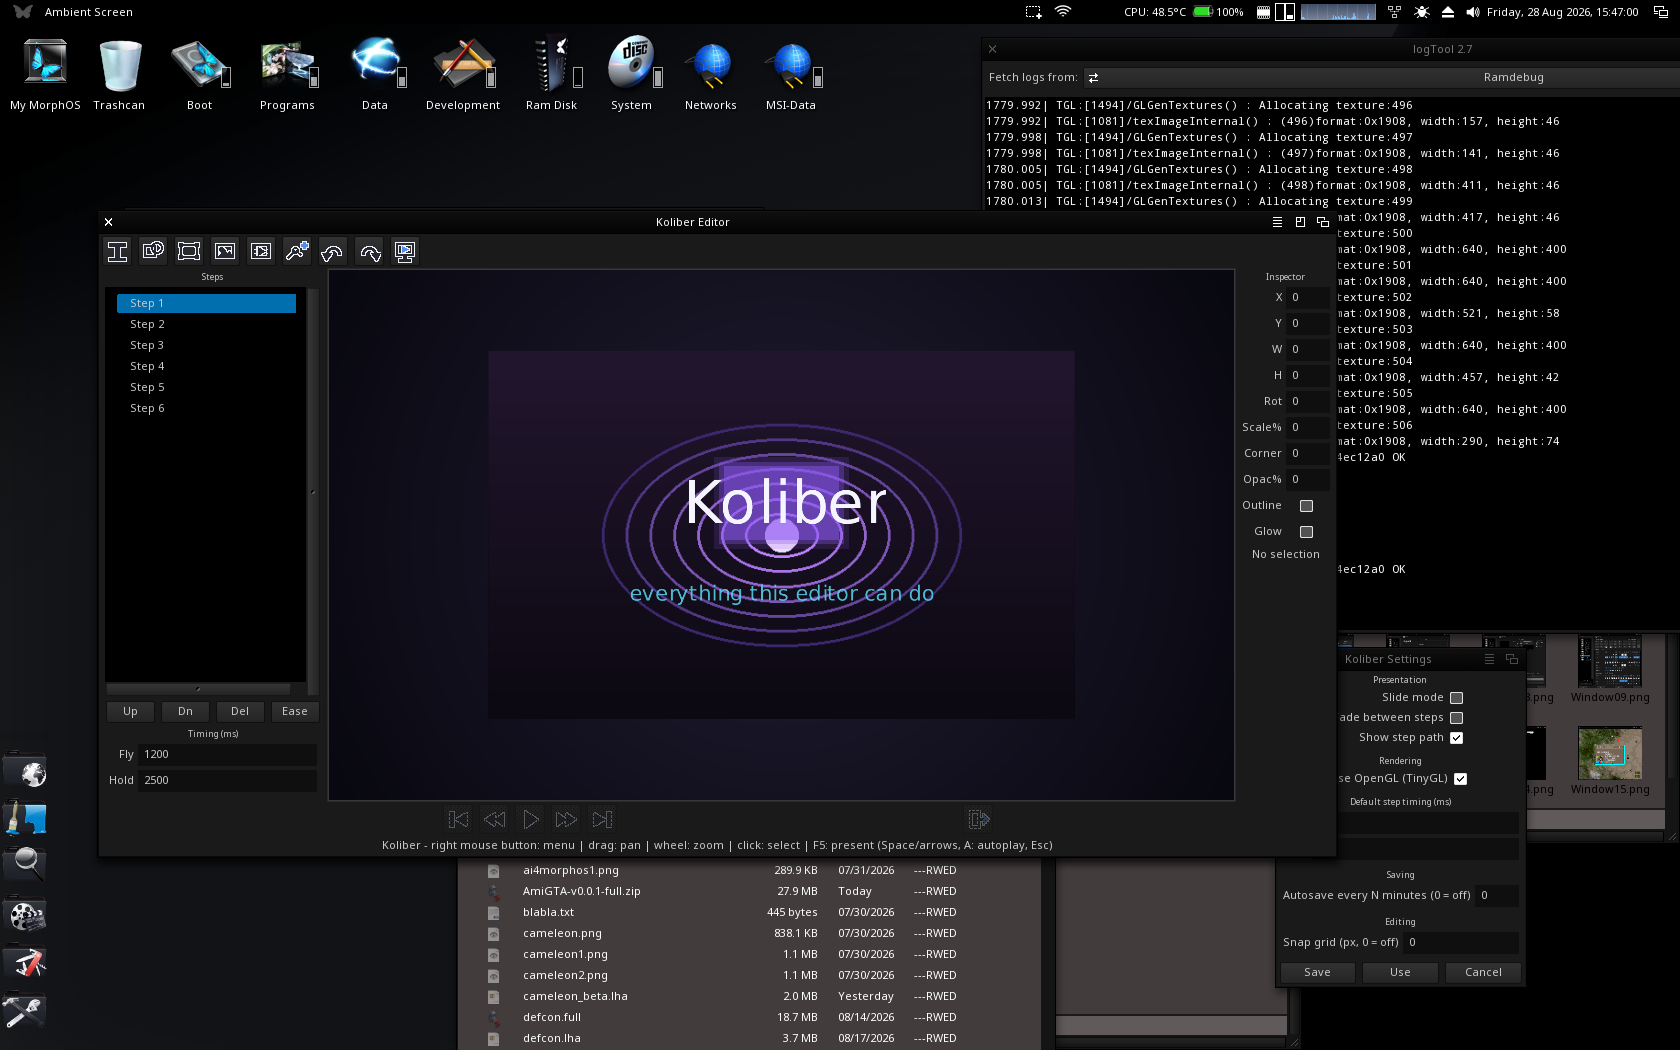Click the Up button under Steps

pos(130,712)
